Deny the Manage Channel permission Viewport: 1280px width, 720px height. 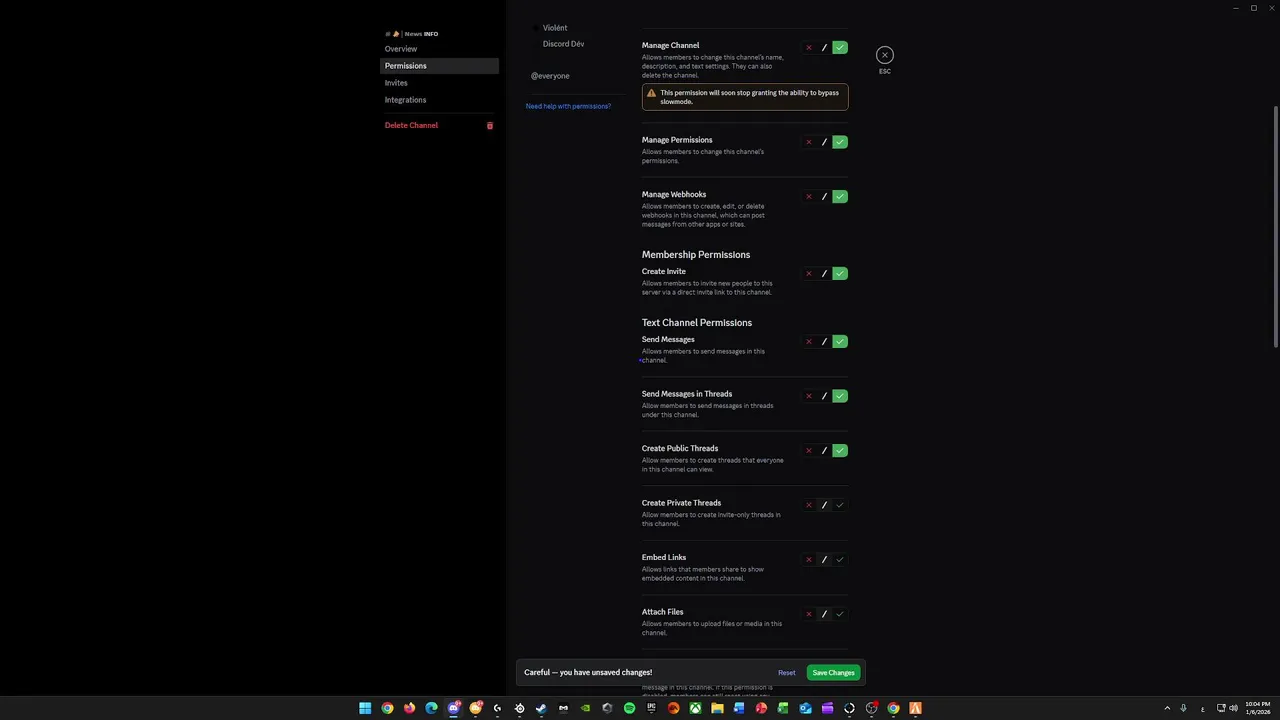point(809,48)
